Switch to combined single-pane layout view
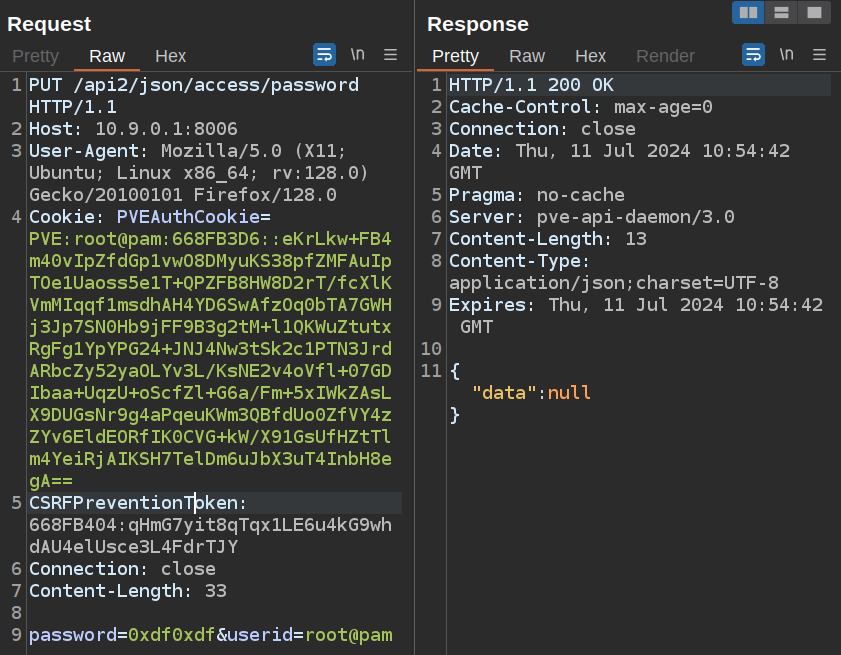Viewport: 841px width, 655px height. (814, 13)
